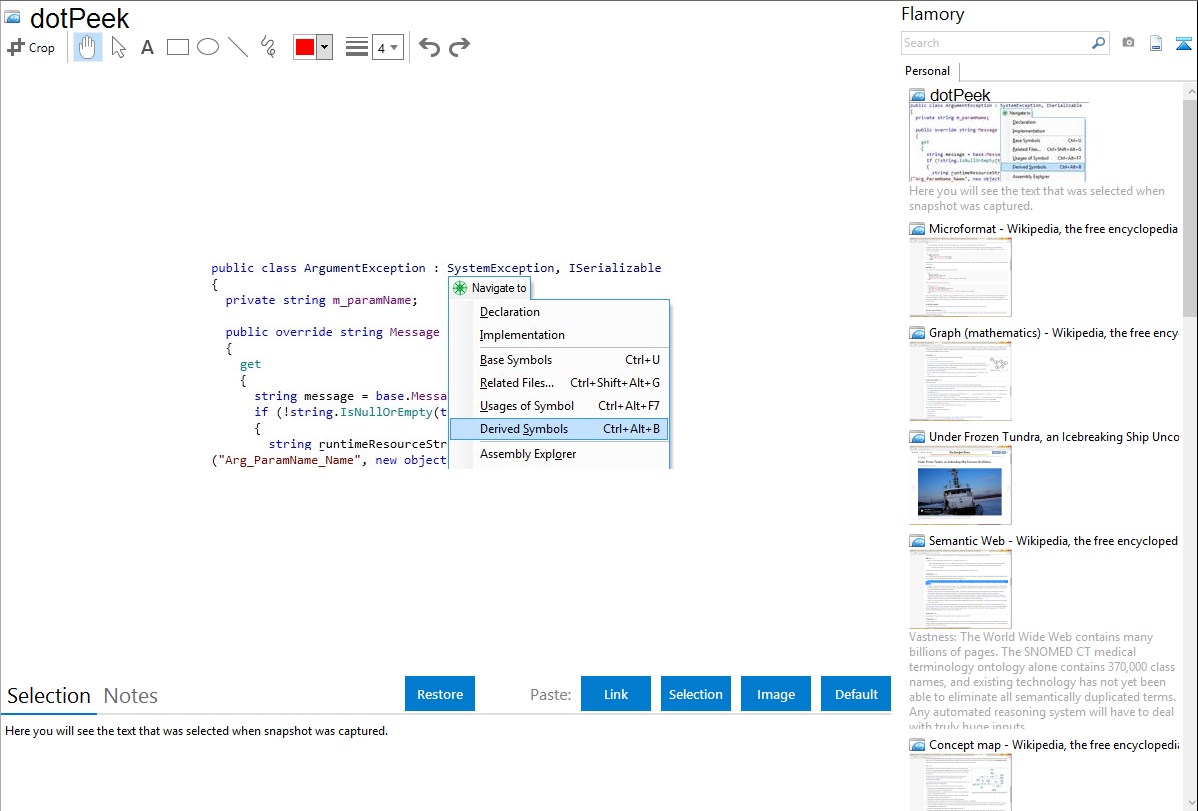Viewport: 1198px width, 811px height.
Task: Redo the last edit
Action: 459,47
